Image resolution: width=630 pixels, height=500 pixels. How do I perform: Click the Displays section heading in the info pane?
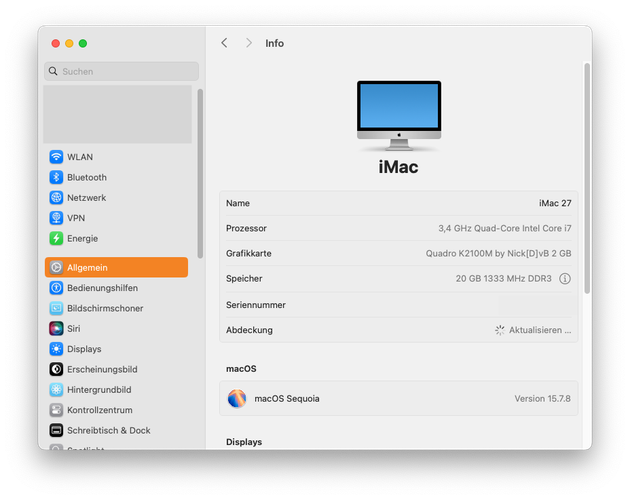coord(244,442)
